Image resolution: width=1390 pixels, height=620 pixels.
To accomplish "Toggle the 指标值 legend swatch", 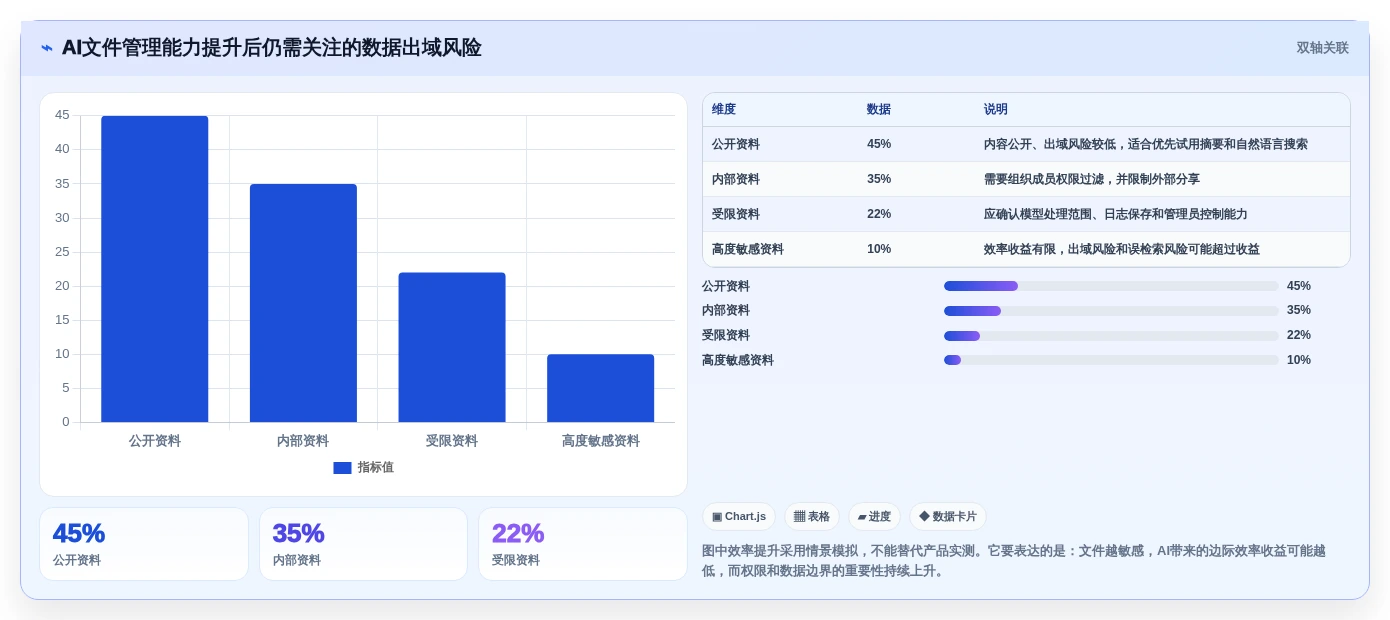I will 342,468.
